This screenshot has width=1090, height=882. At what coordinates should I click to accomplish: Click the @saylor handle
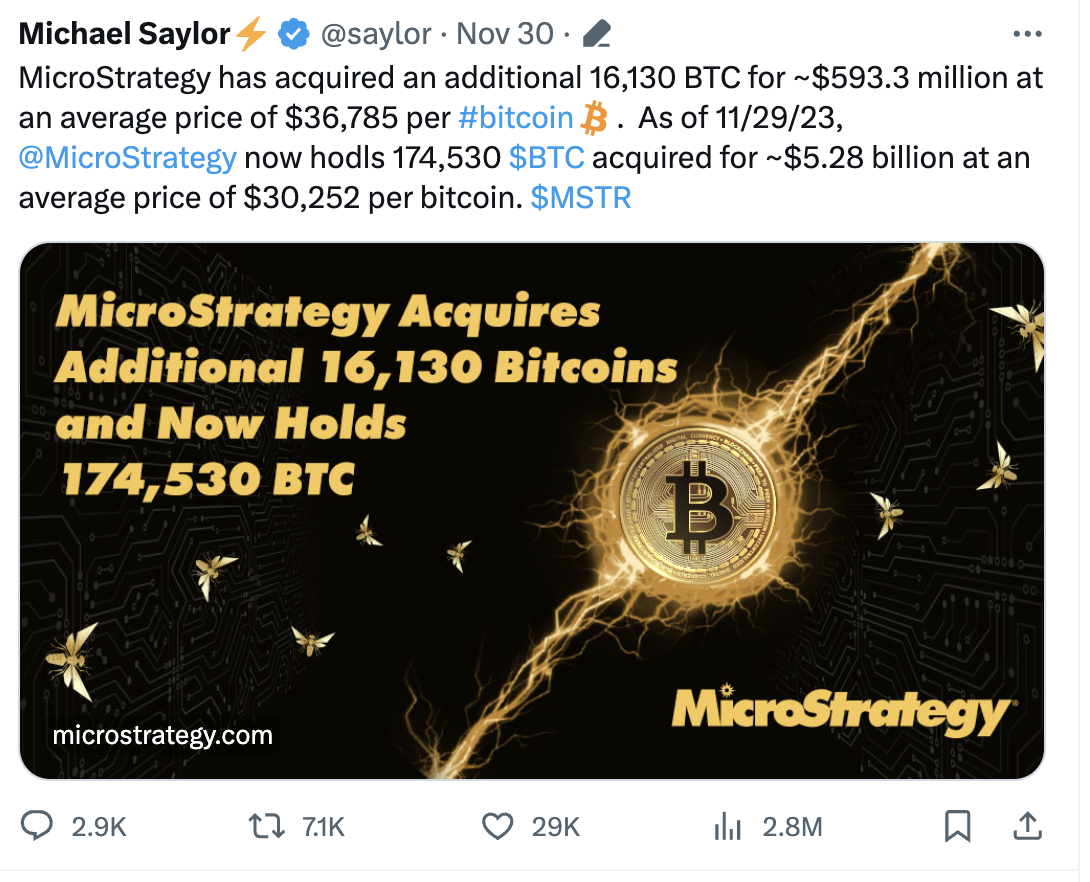click(x=376, y=34)
